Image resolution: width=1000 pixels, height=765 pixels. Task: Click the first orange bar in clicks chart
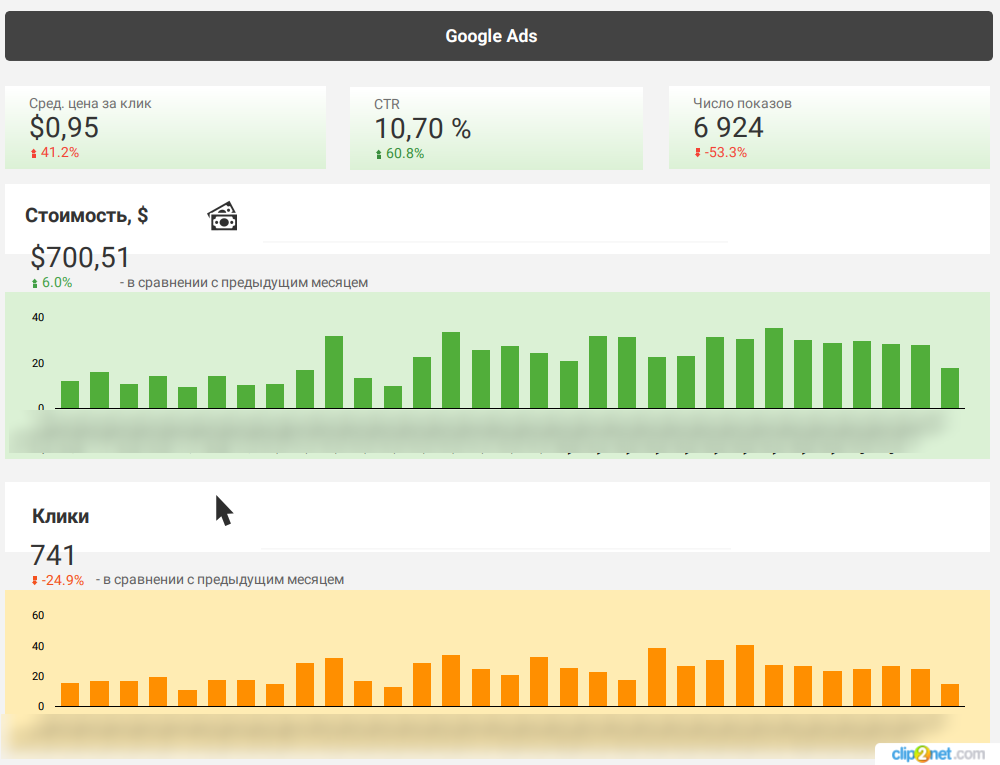(x=70, y=694)
